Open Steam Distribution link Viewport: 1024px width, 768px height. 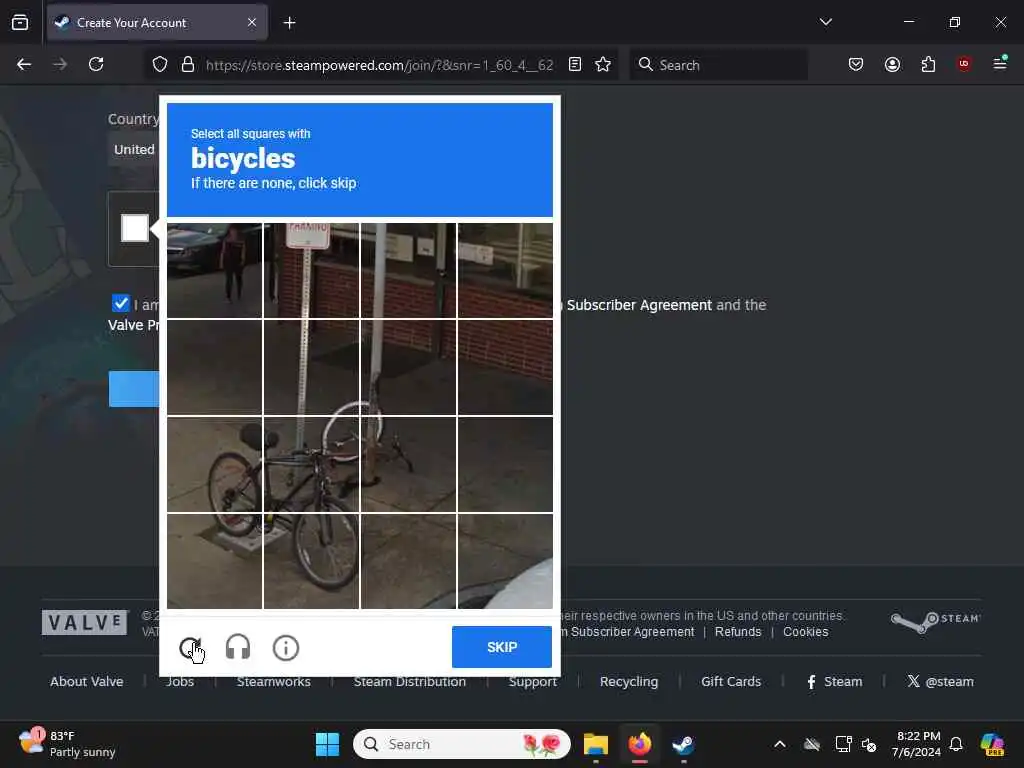[409, 681]
